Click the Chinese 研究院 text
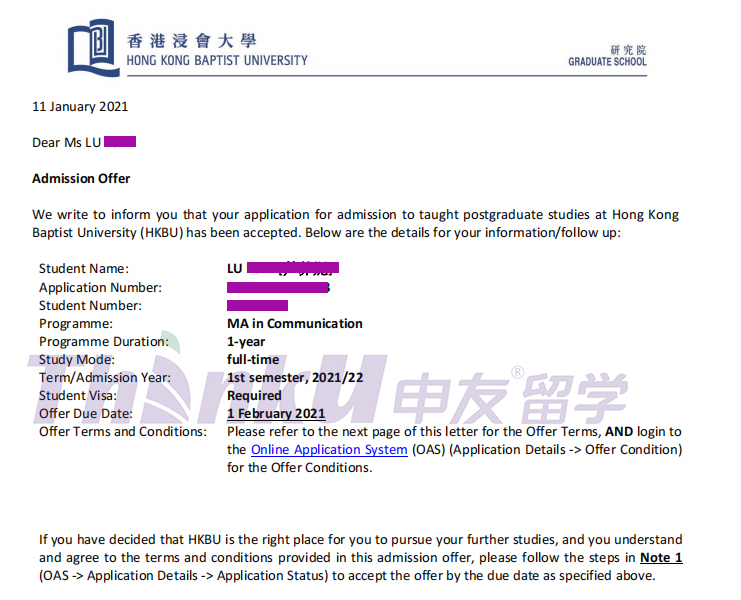 coord(628,50)
